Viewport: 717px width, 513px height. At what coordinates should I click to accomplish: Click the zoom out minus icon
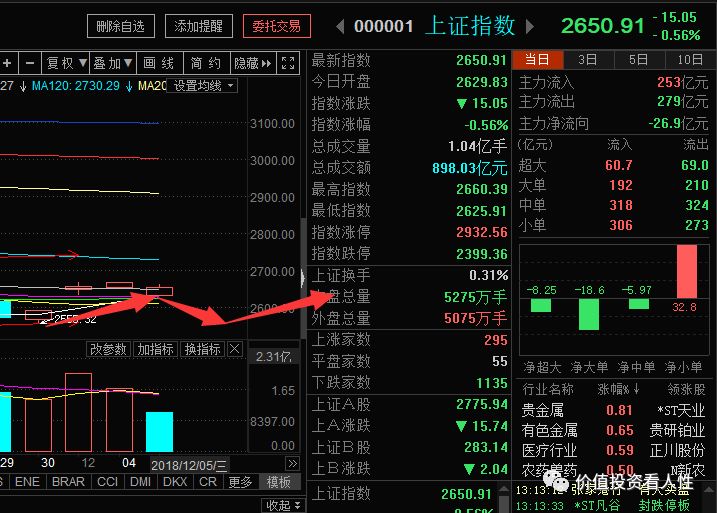[30, 63]
